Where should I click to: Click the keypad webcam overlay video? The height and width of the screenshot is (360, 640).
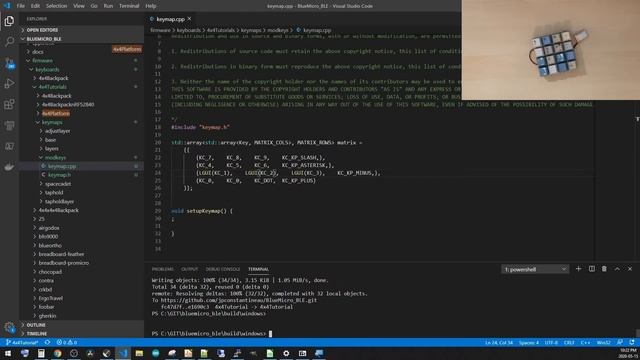(551, 50)
